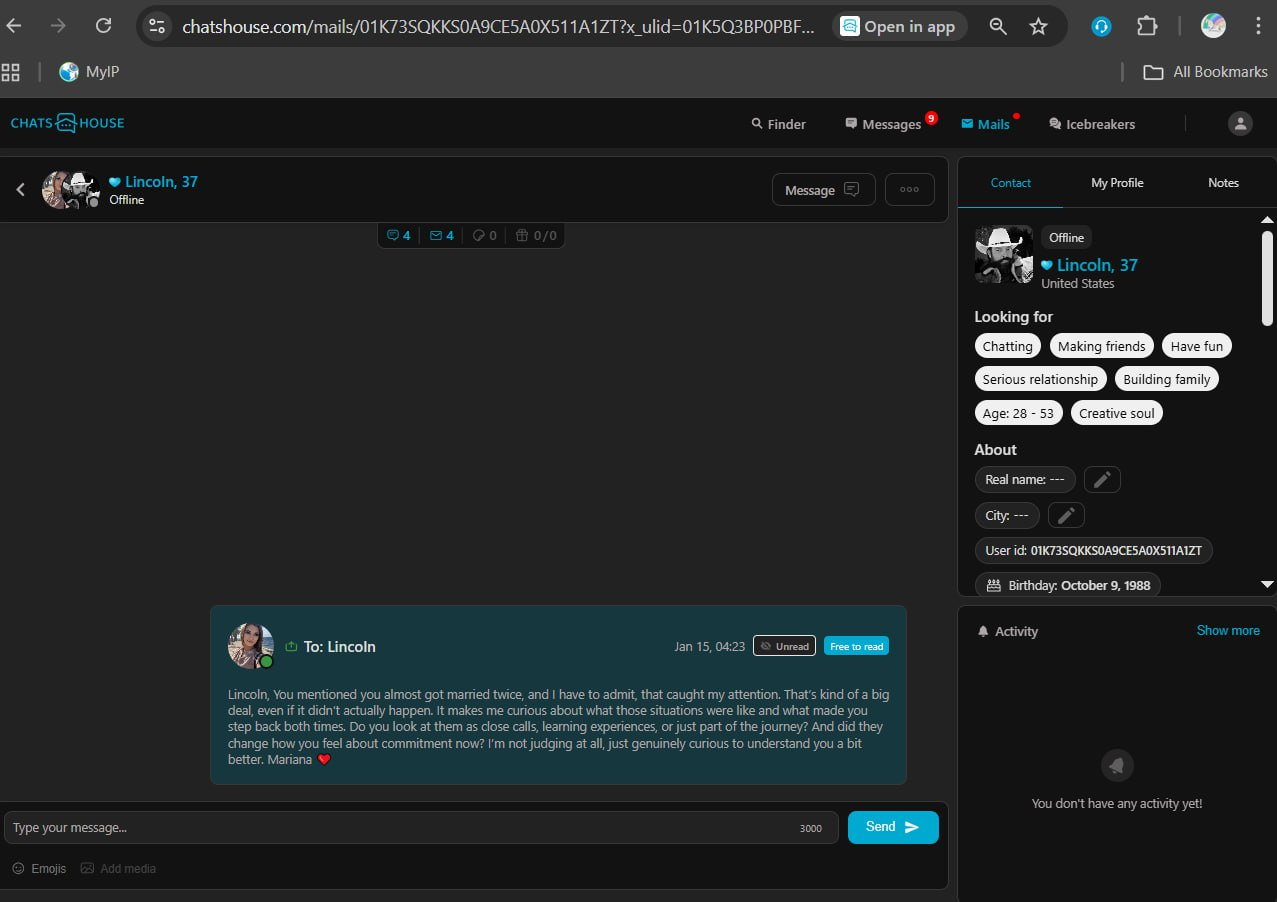The image size is (1277, 902).
Task: Open the browser zoom magnifier icon
Action: click(998, 26)
